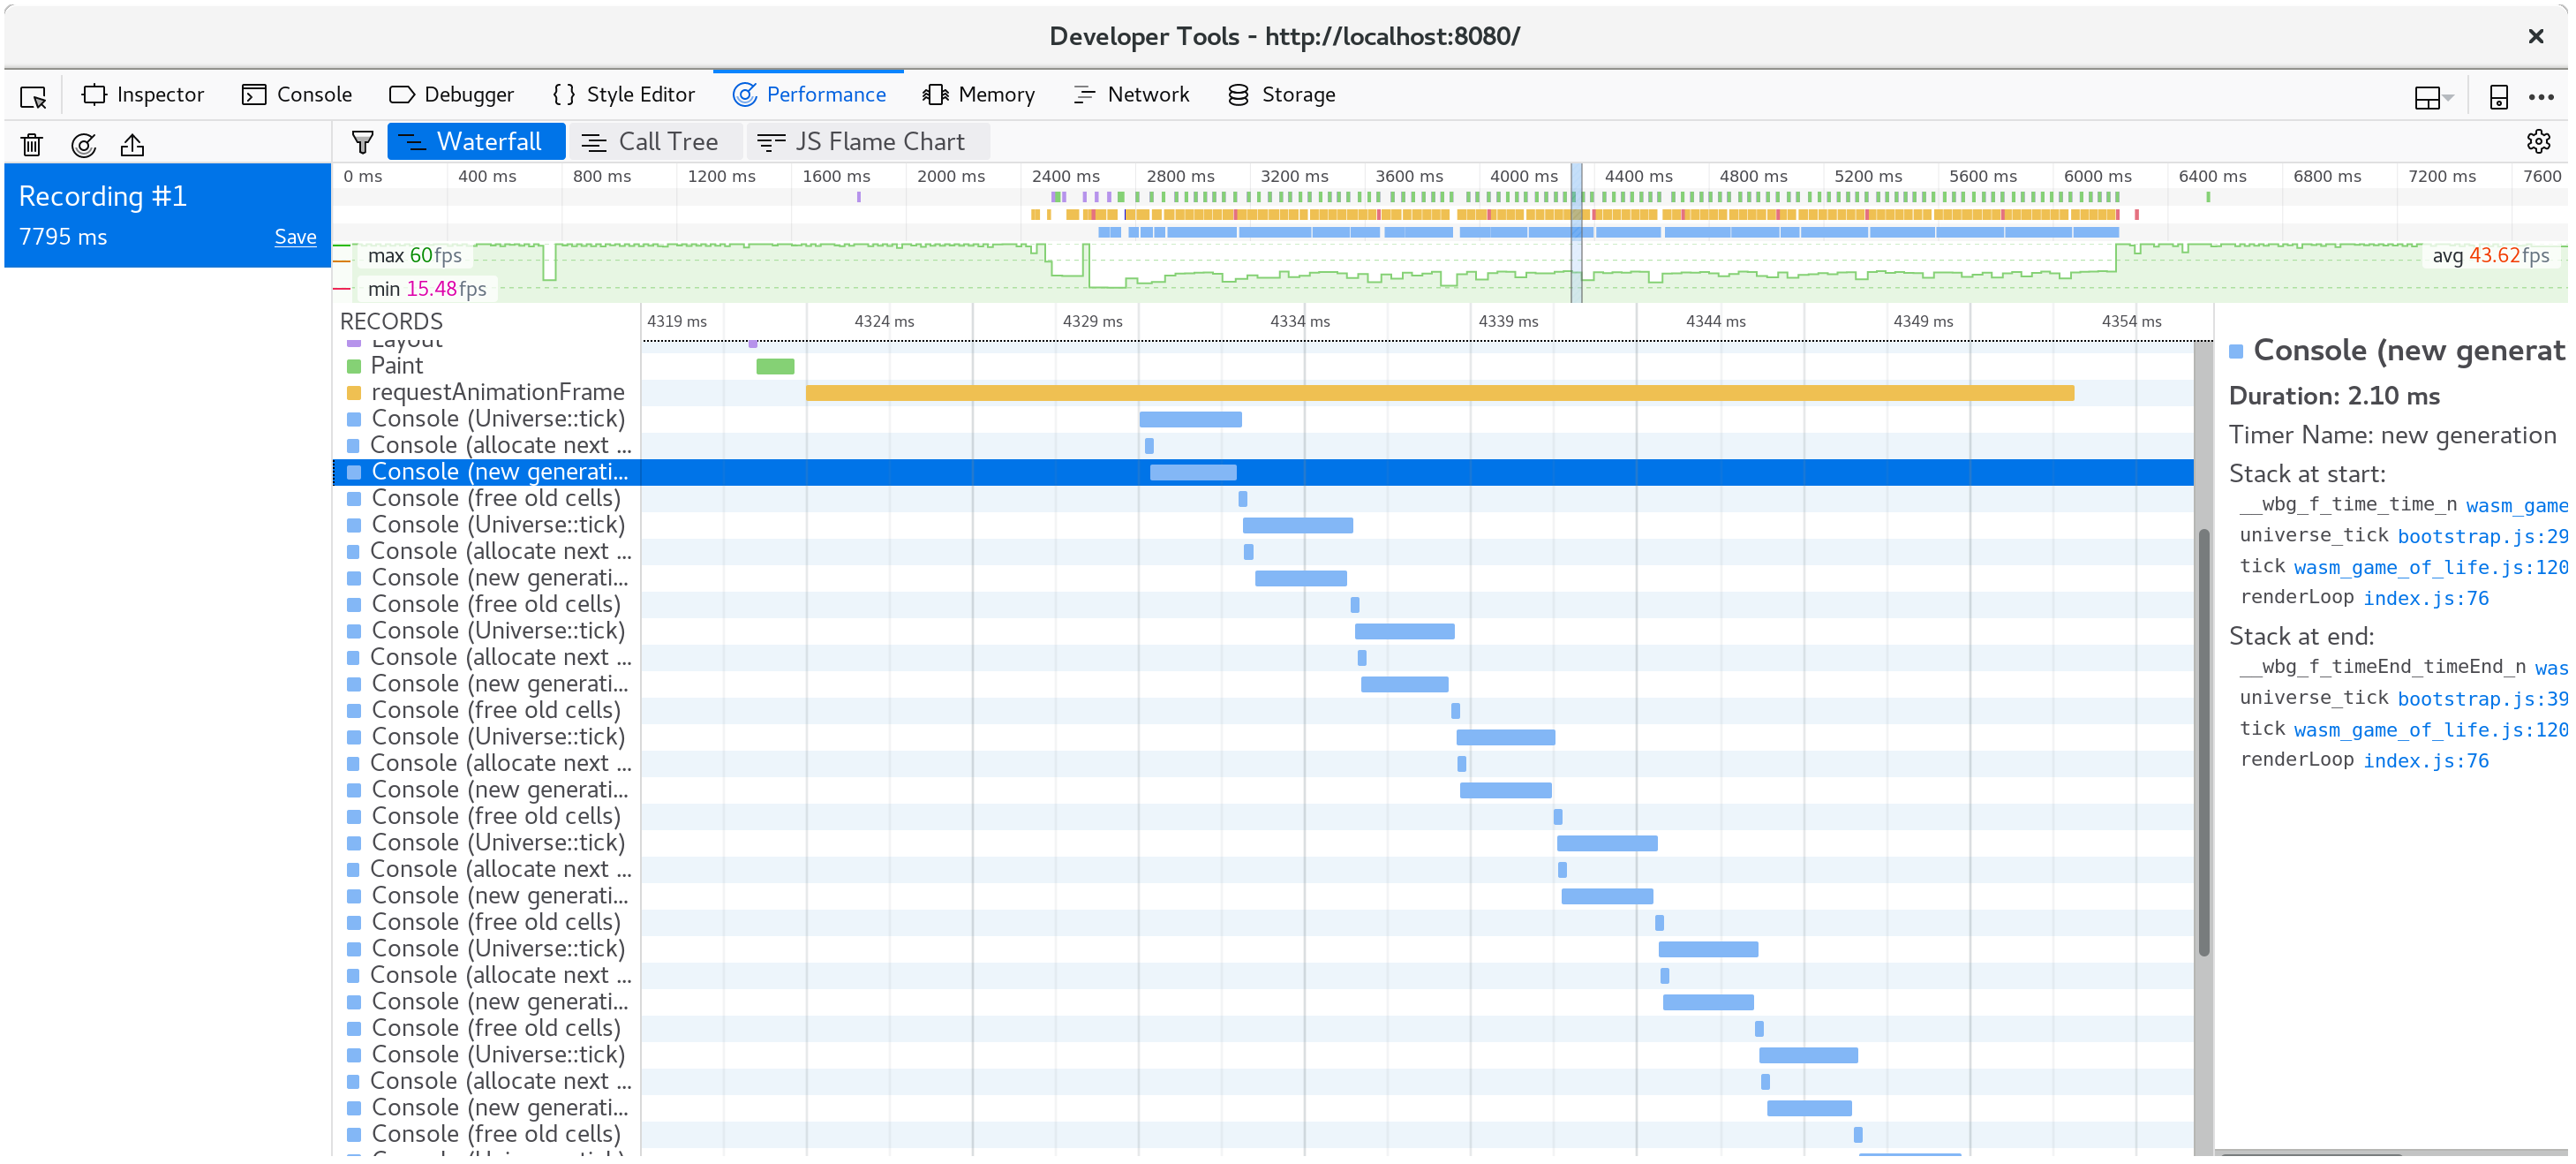Click the start recording performance icon
Viewport: 2576px width, 1164px height.
click(x=84, y=145)
